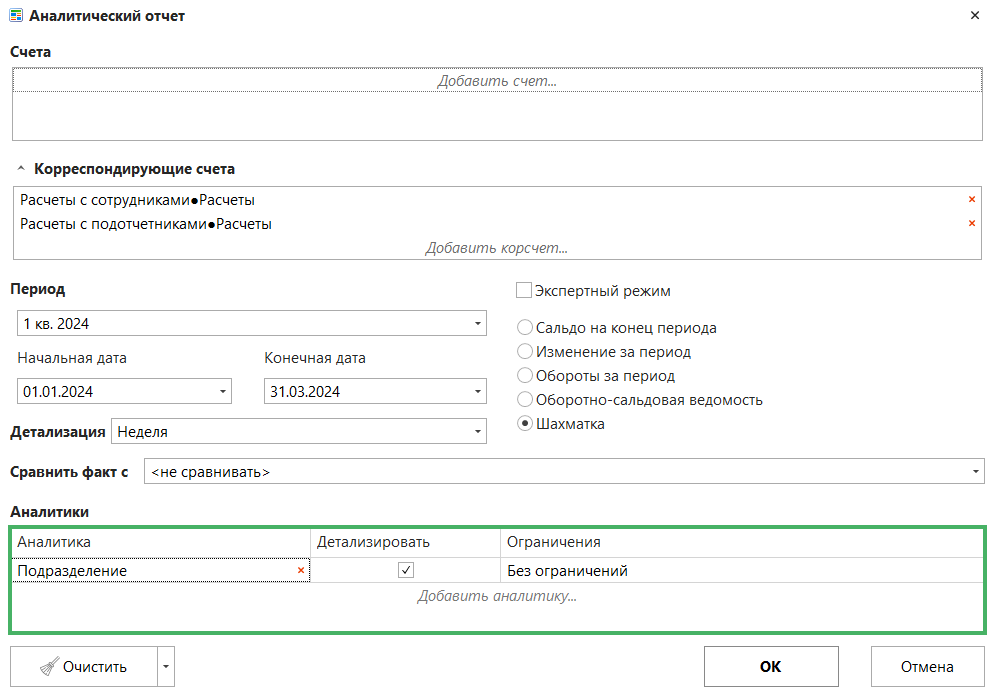Select 'Сальдо на конец периода' radio option
The width and height of the screenshot is (995, 698).
[524, 328]
